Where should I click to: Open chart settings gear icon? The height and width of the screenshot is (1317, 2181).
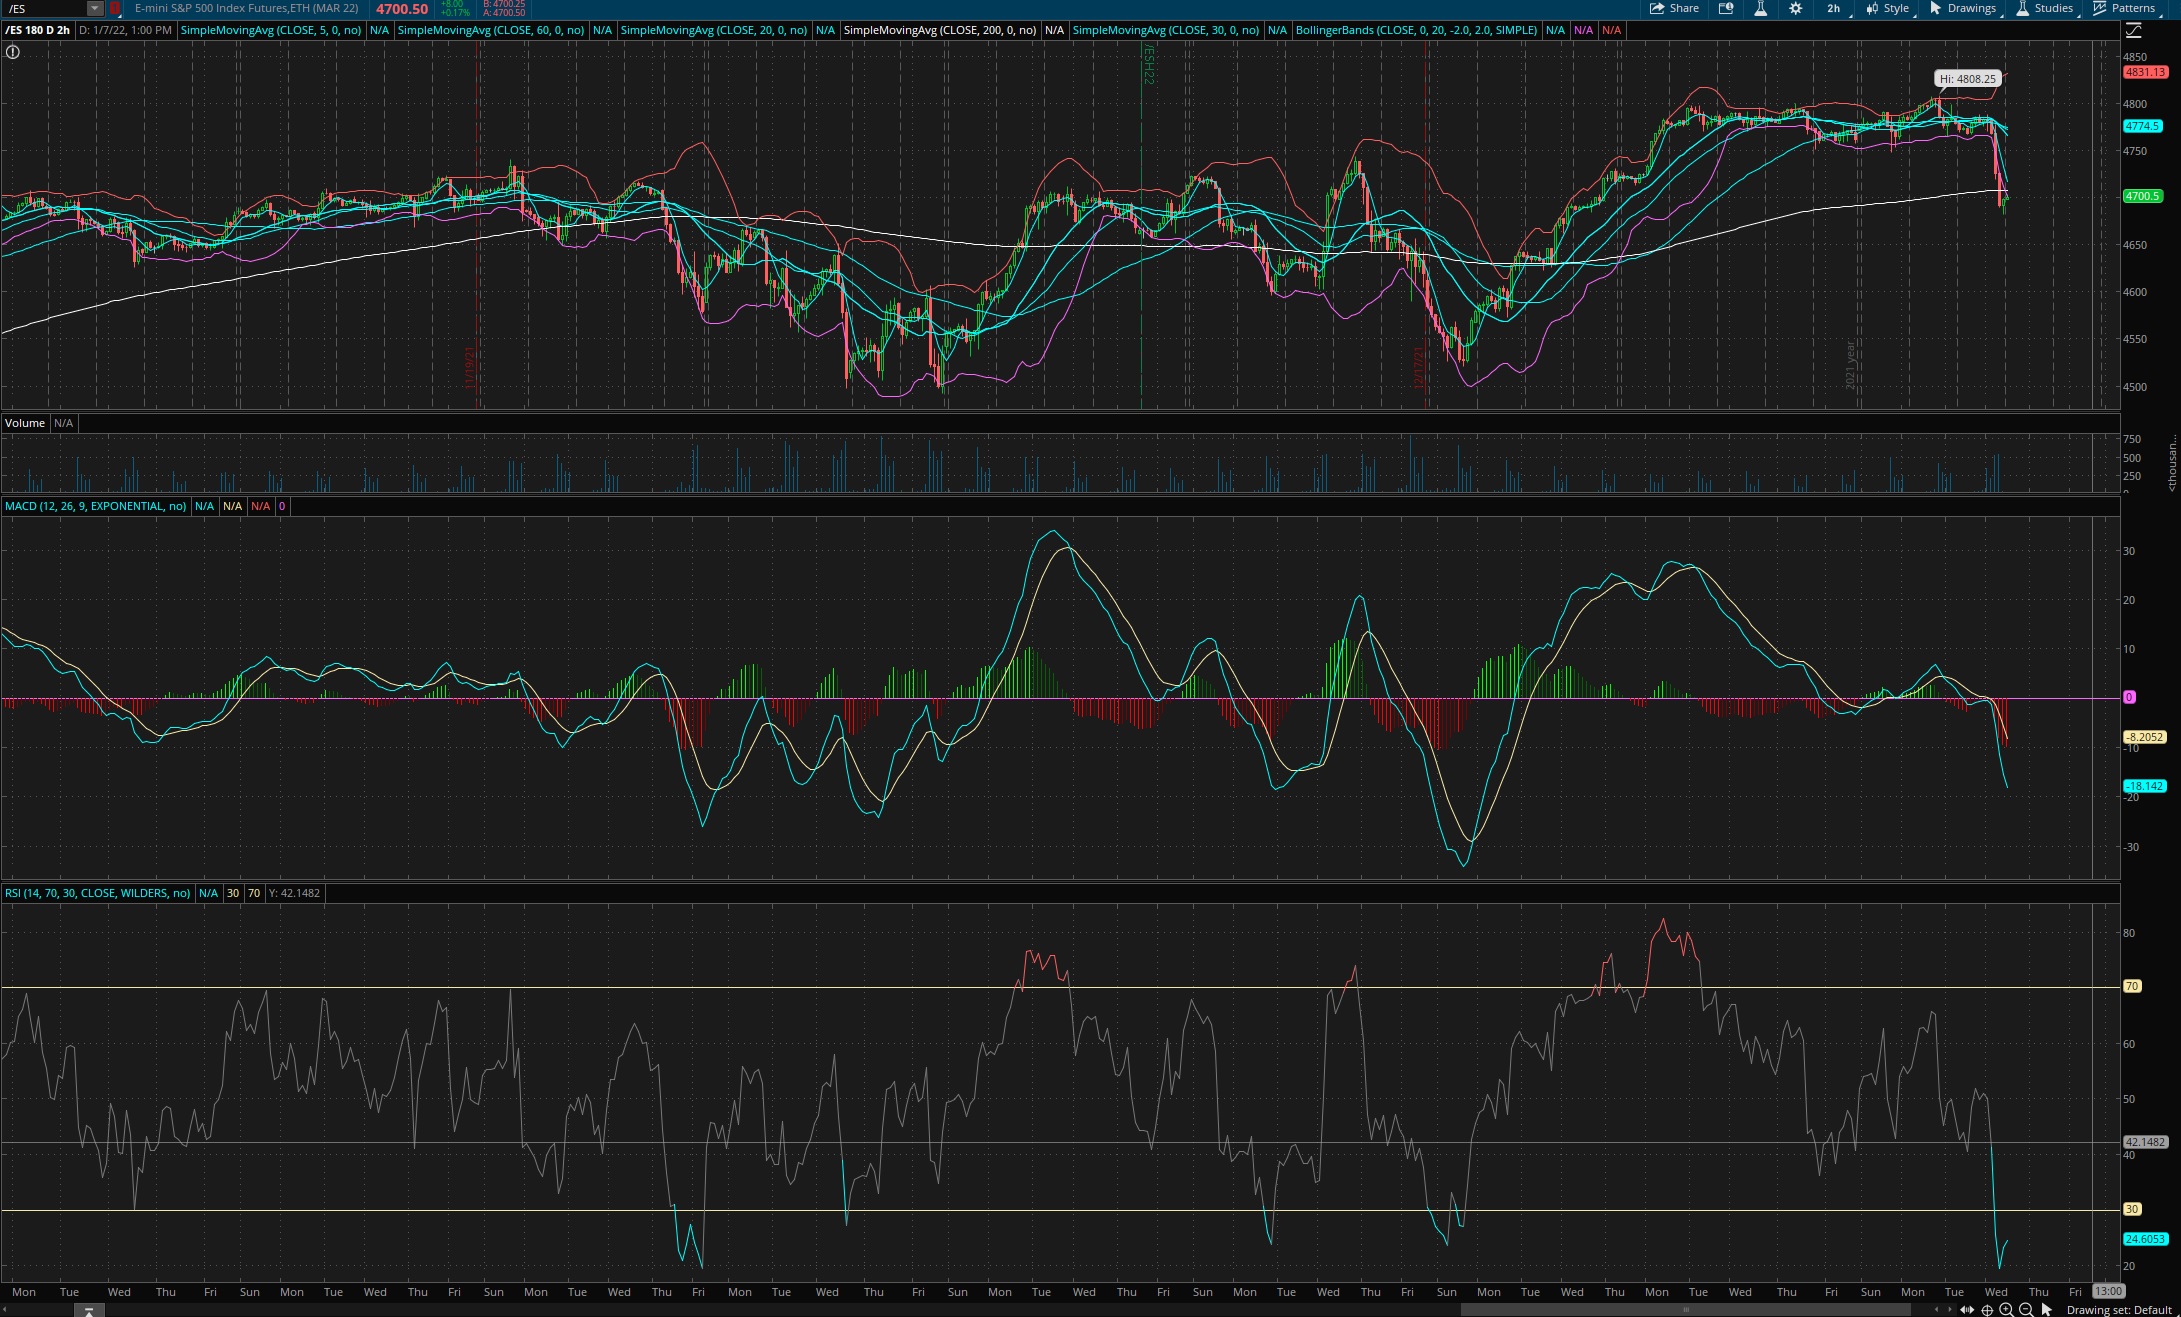pos(1795,8)
